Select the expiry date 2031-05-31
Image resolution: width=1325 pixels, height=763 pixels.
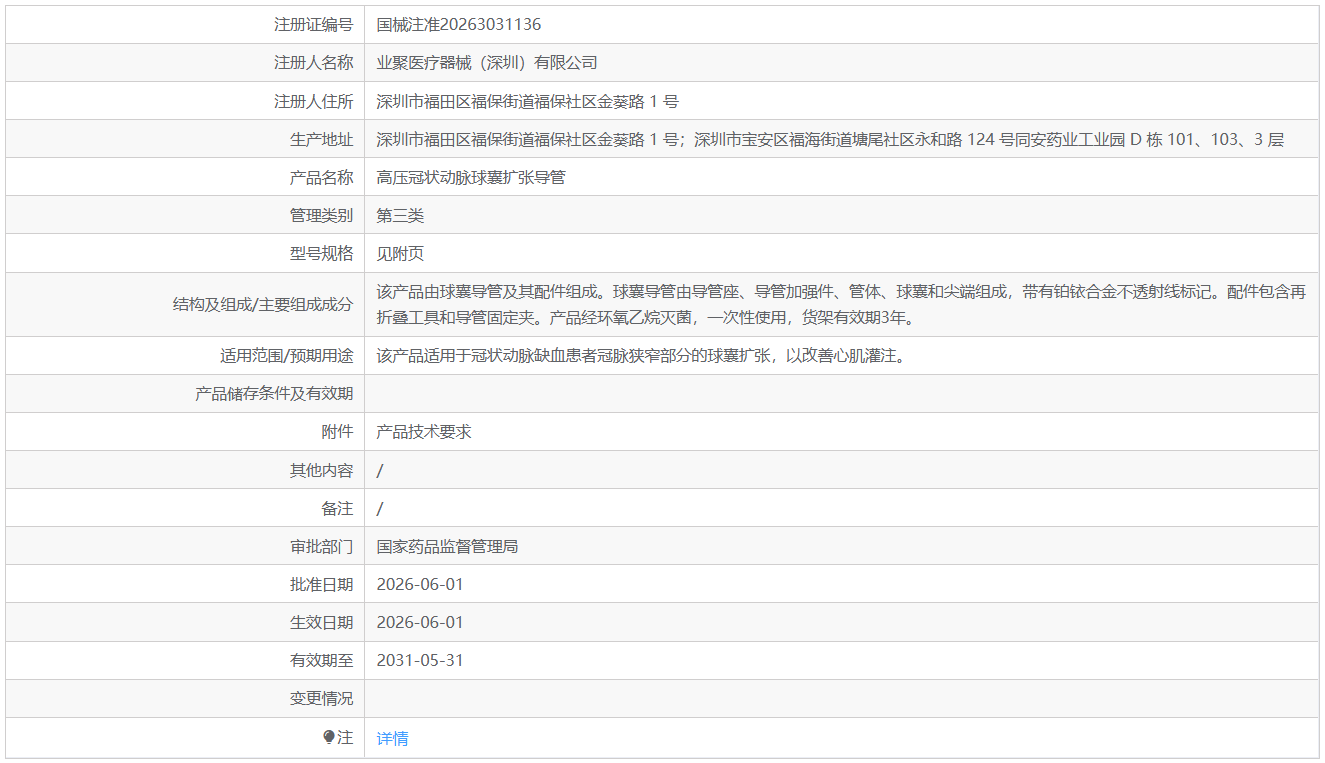tap(420, 660)
